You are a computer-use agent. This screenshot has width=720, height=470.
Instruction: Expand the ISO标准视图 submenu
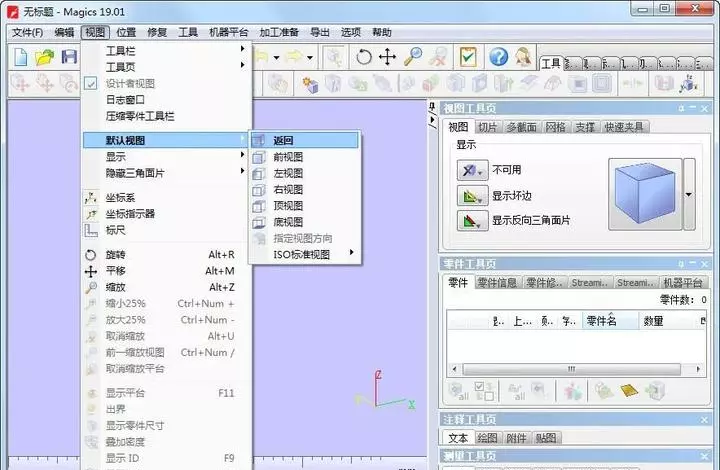click(x=301, y=255)
